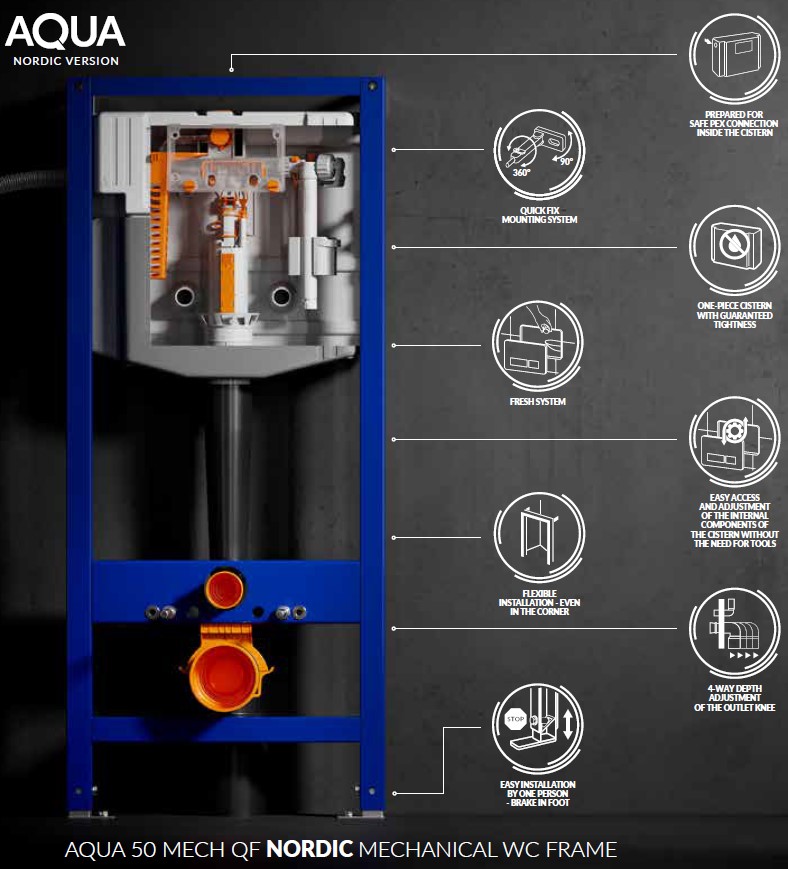This screenshot has height=869, width=788.
Task: Click 'EASY INSTALLATION BY ONE PERSON' caption
Action: 538,793
